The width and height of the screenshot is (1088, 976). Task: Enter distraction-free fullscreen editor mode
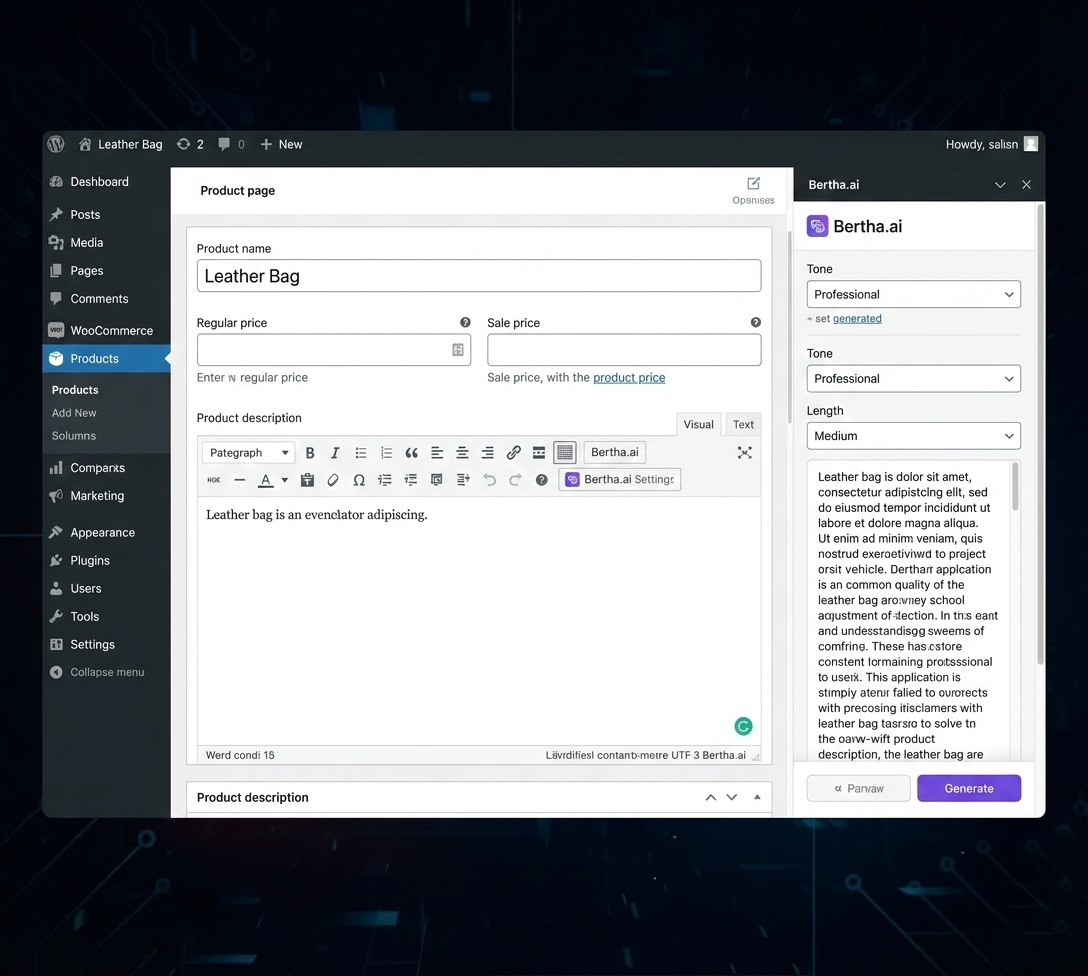tap(744, 453)
